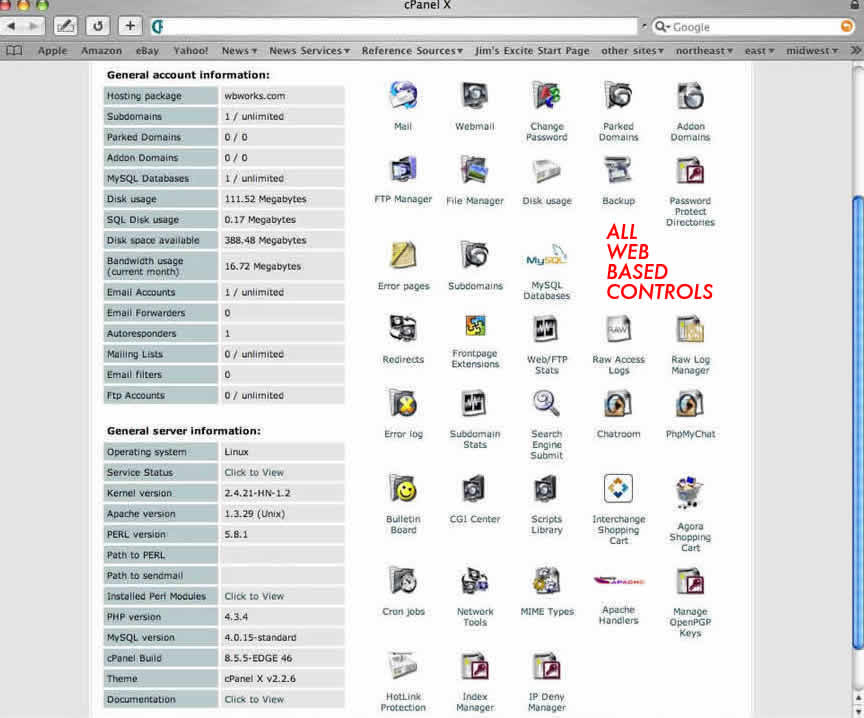Open the Addon Domains icon
The width and height of the screenshot is (864, 718).
(x=690, y=96)
